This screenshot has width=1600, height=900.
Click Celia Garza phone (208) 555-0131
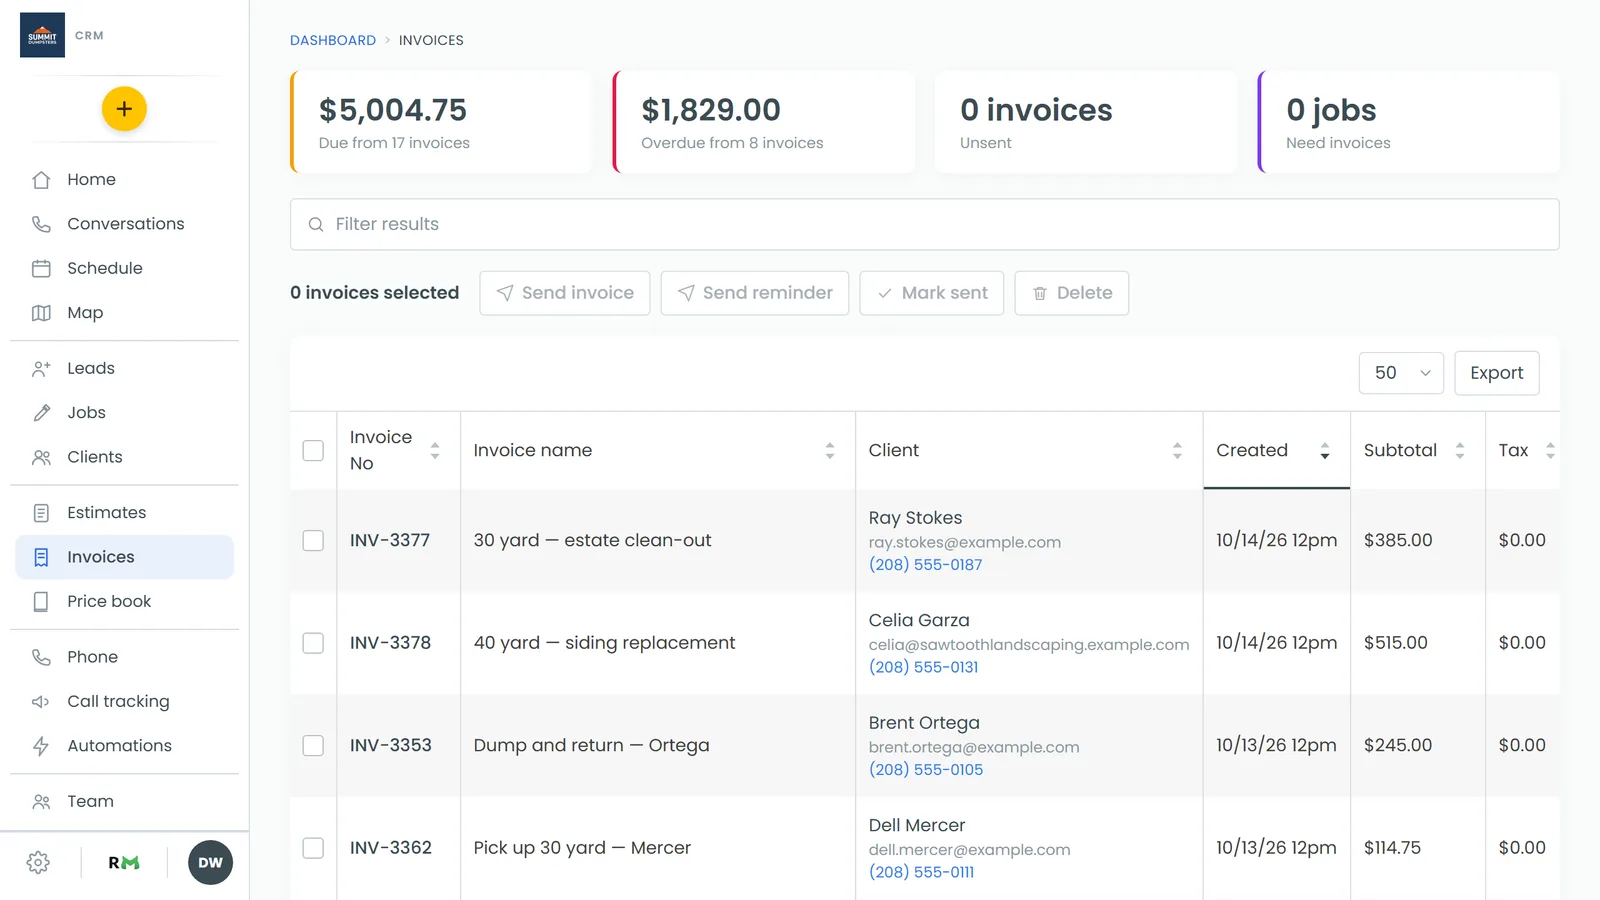(923, 667)
